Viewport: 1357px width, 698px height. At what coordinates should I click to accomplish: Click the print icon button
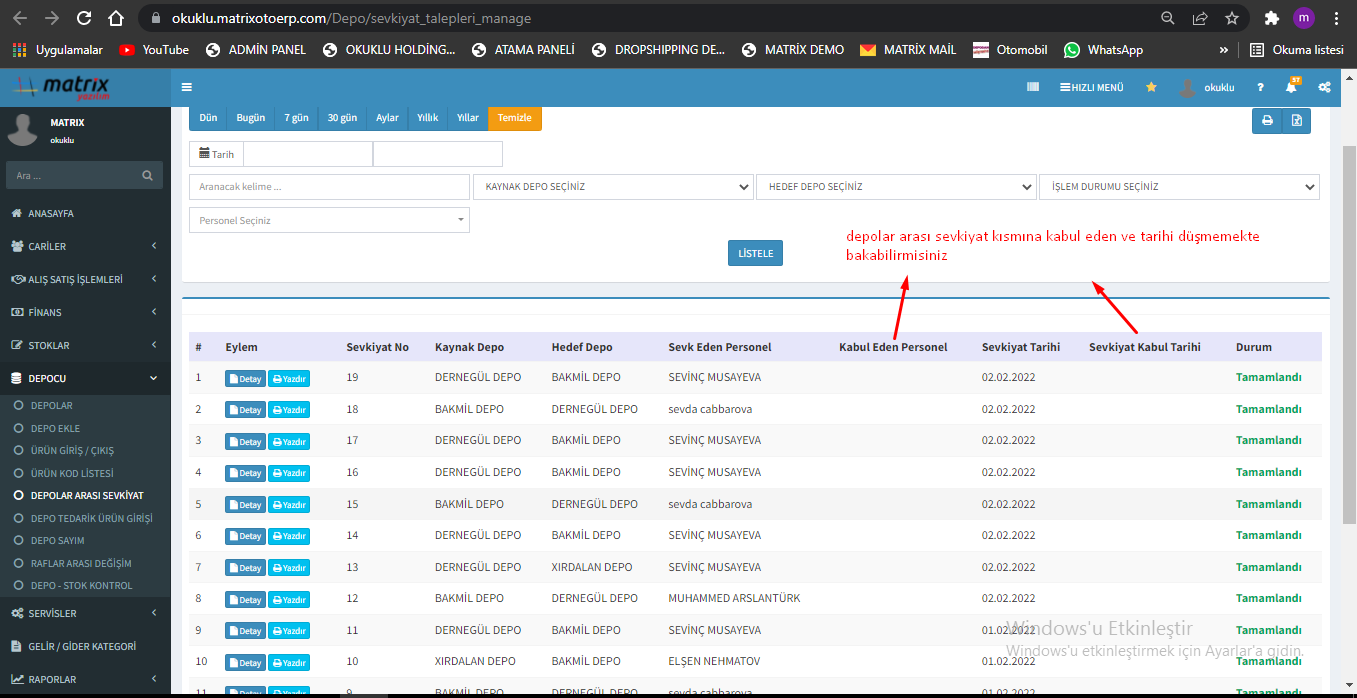[x=1267, y=121]
